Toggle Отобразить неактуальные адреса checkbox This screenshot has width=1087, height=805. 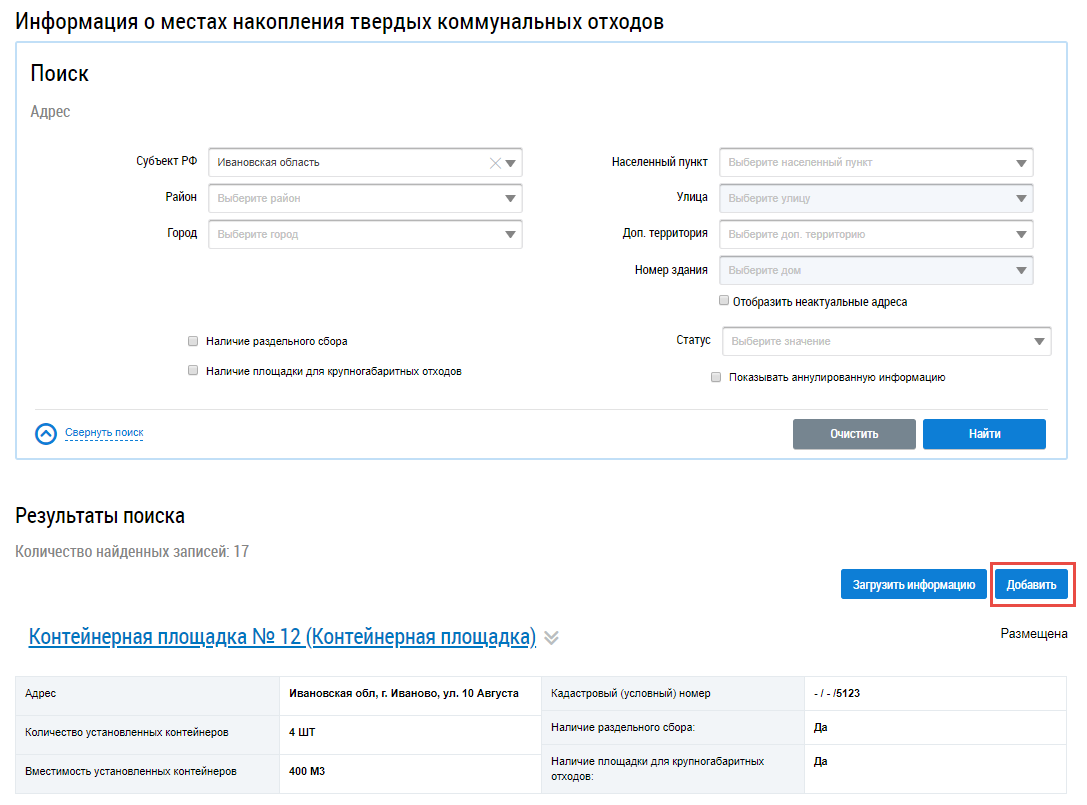click(x=723, y=301)
